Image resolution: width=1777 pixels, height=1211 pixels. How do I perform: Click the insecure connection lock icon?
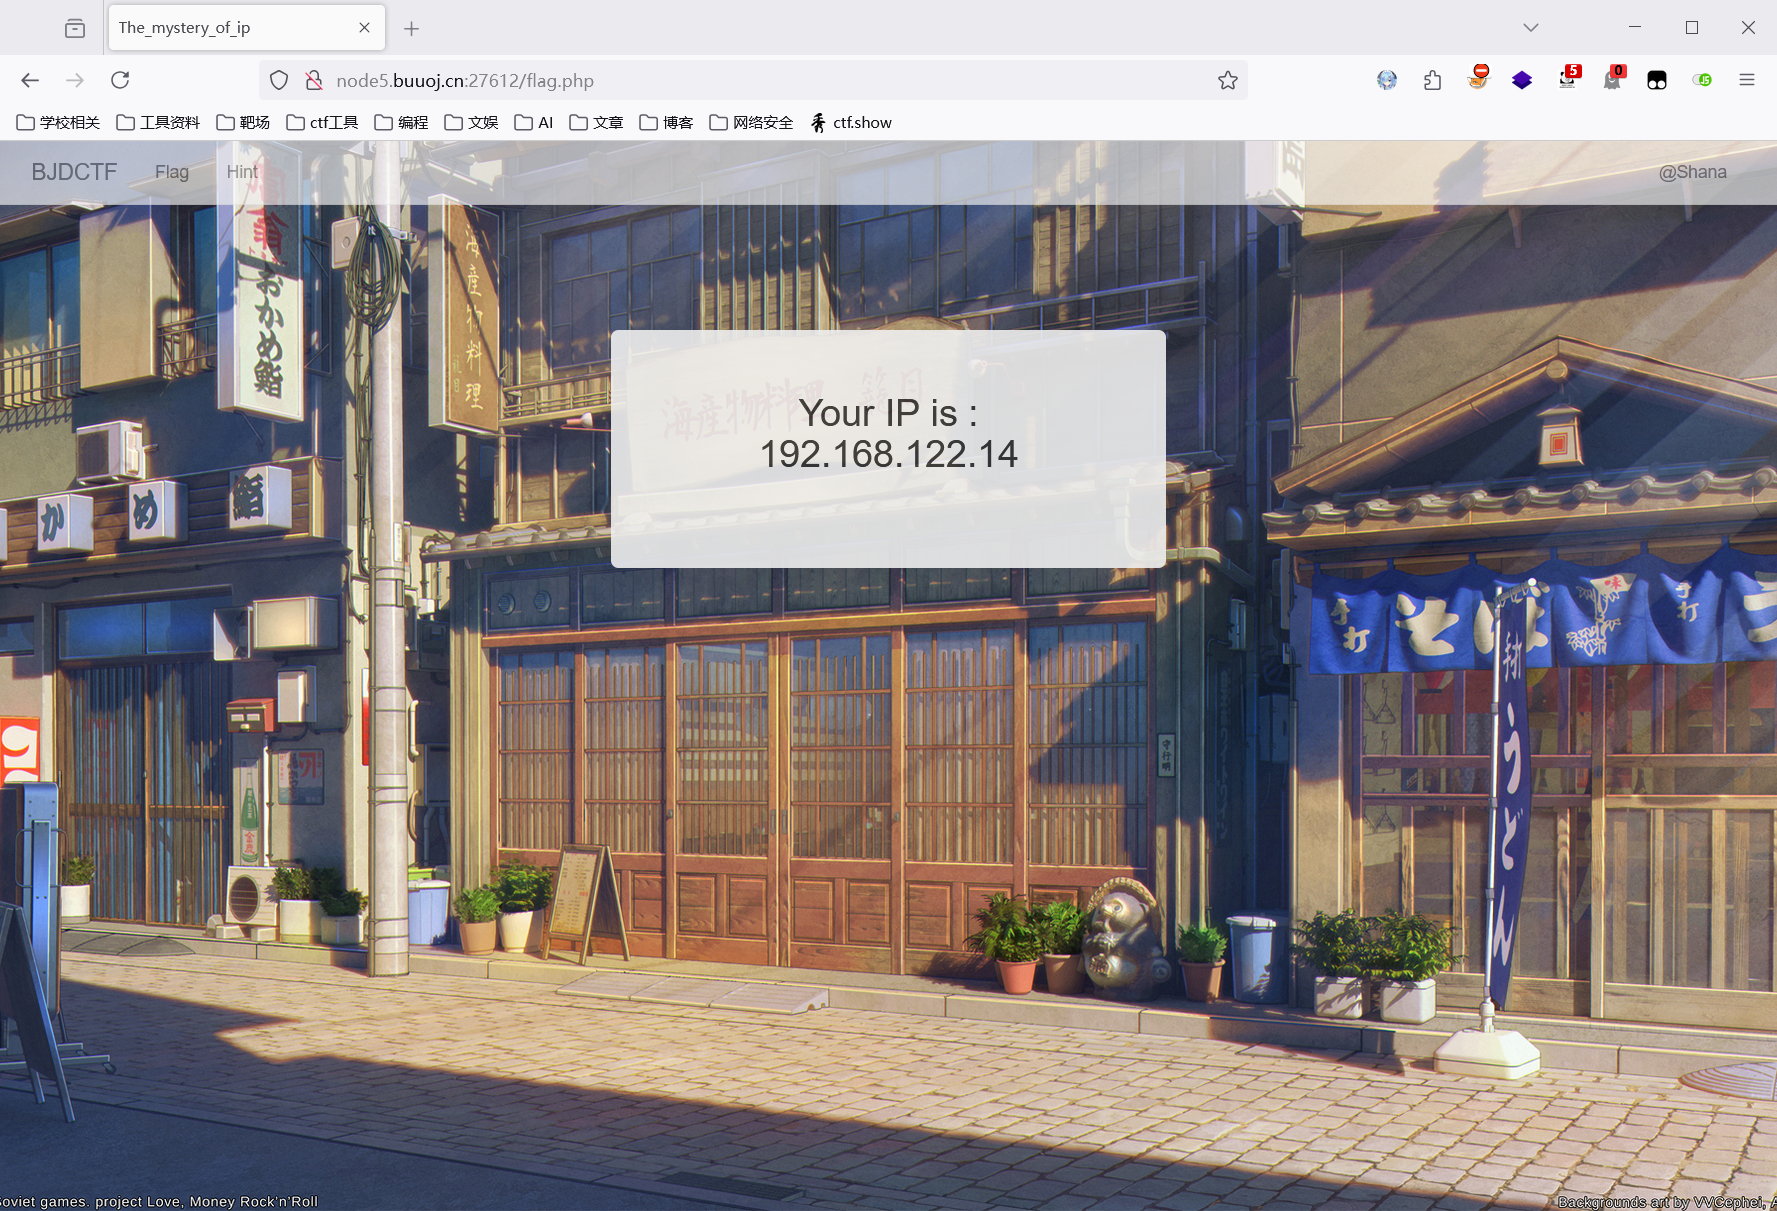coord(314,80)
